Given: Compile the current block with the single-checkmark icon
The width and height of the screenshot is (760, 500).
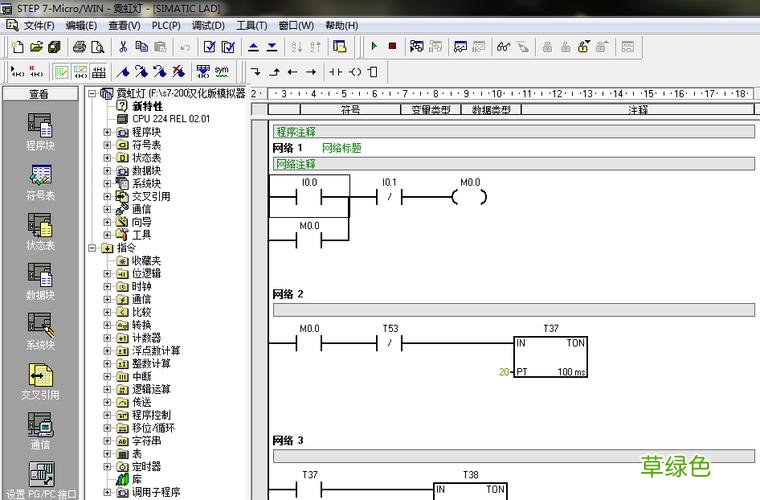Looking at the screenshot, I should [x=209, y=47].
